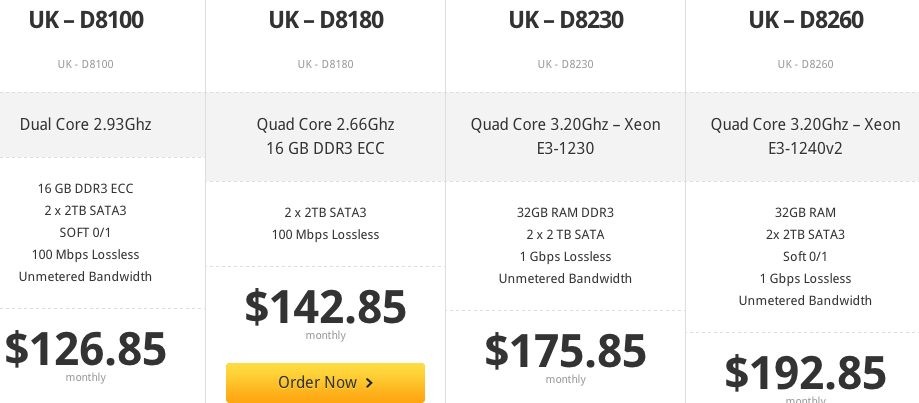Select the $192.85 price
Image resolution: width=919 pixels, height=403 pixels.
click(x=805, y=371)
